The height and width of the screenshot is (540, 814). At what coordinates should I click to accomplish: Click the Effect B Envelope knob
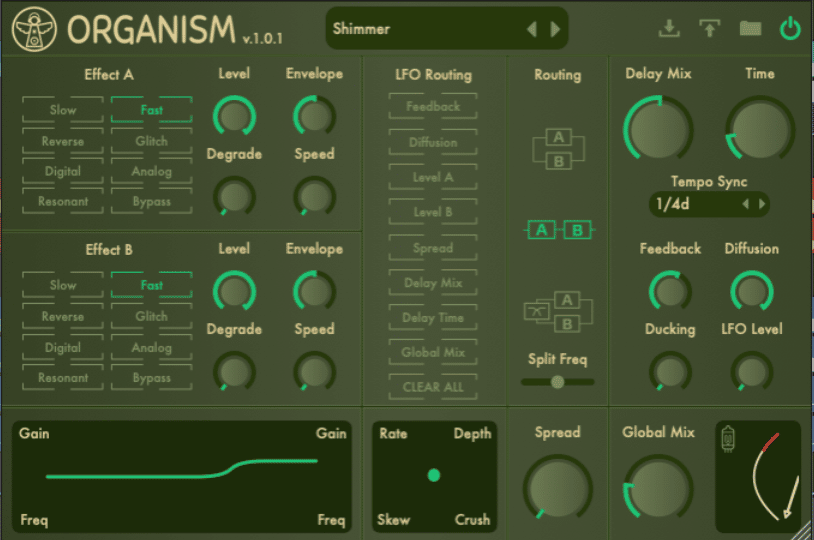[314, 291]
